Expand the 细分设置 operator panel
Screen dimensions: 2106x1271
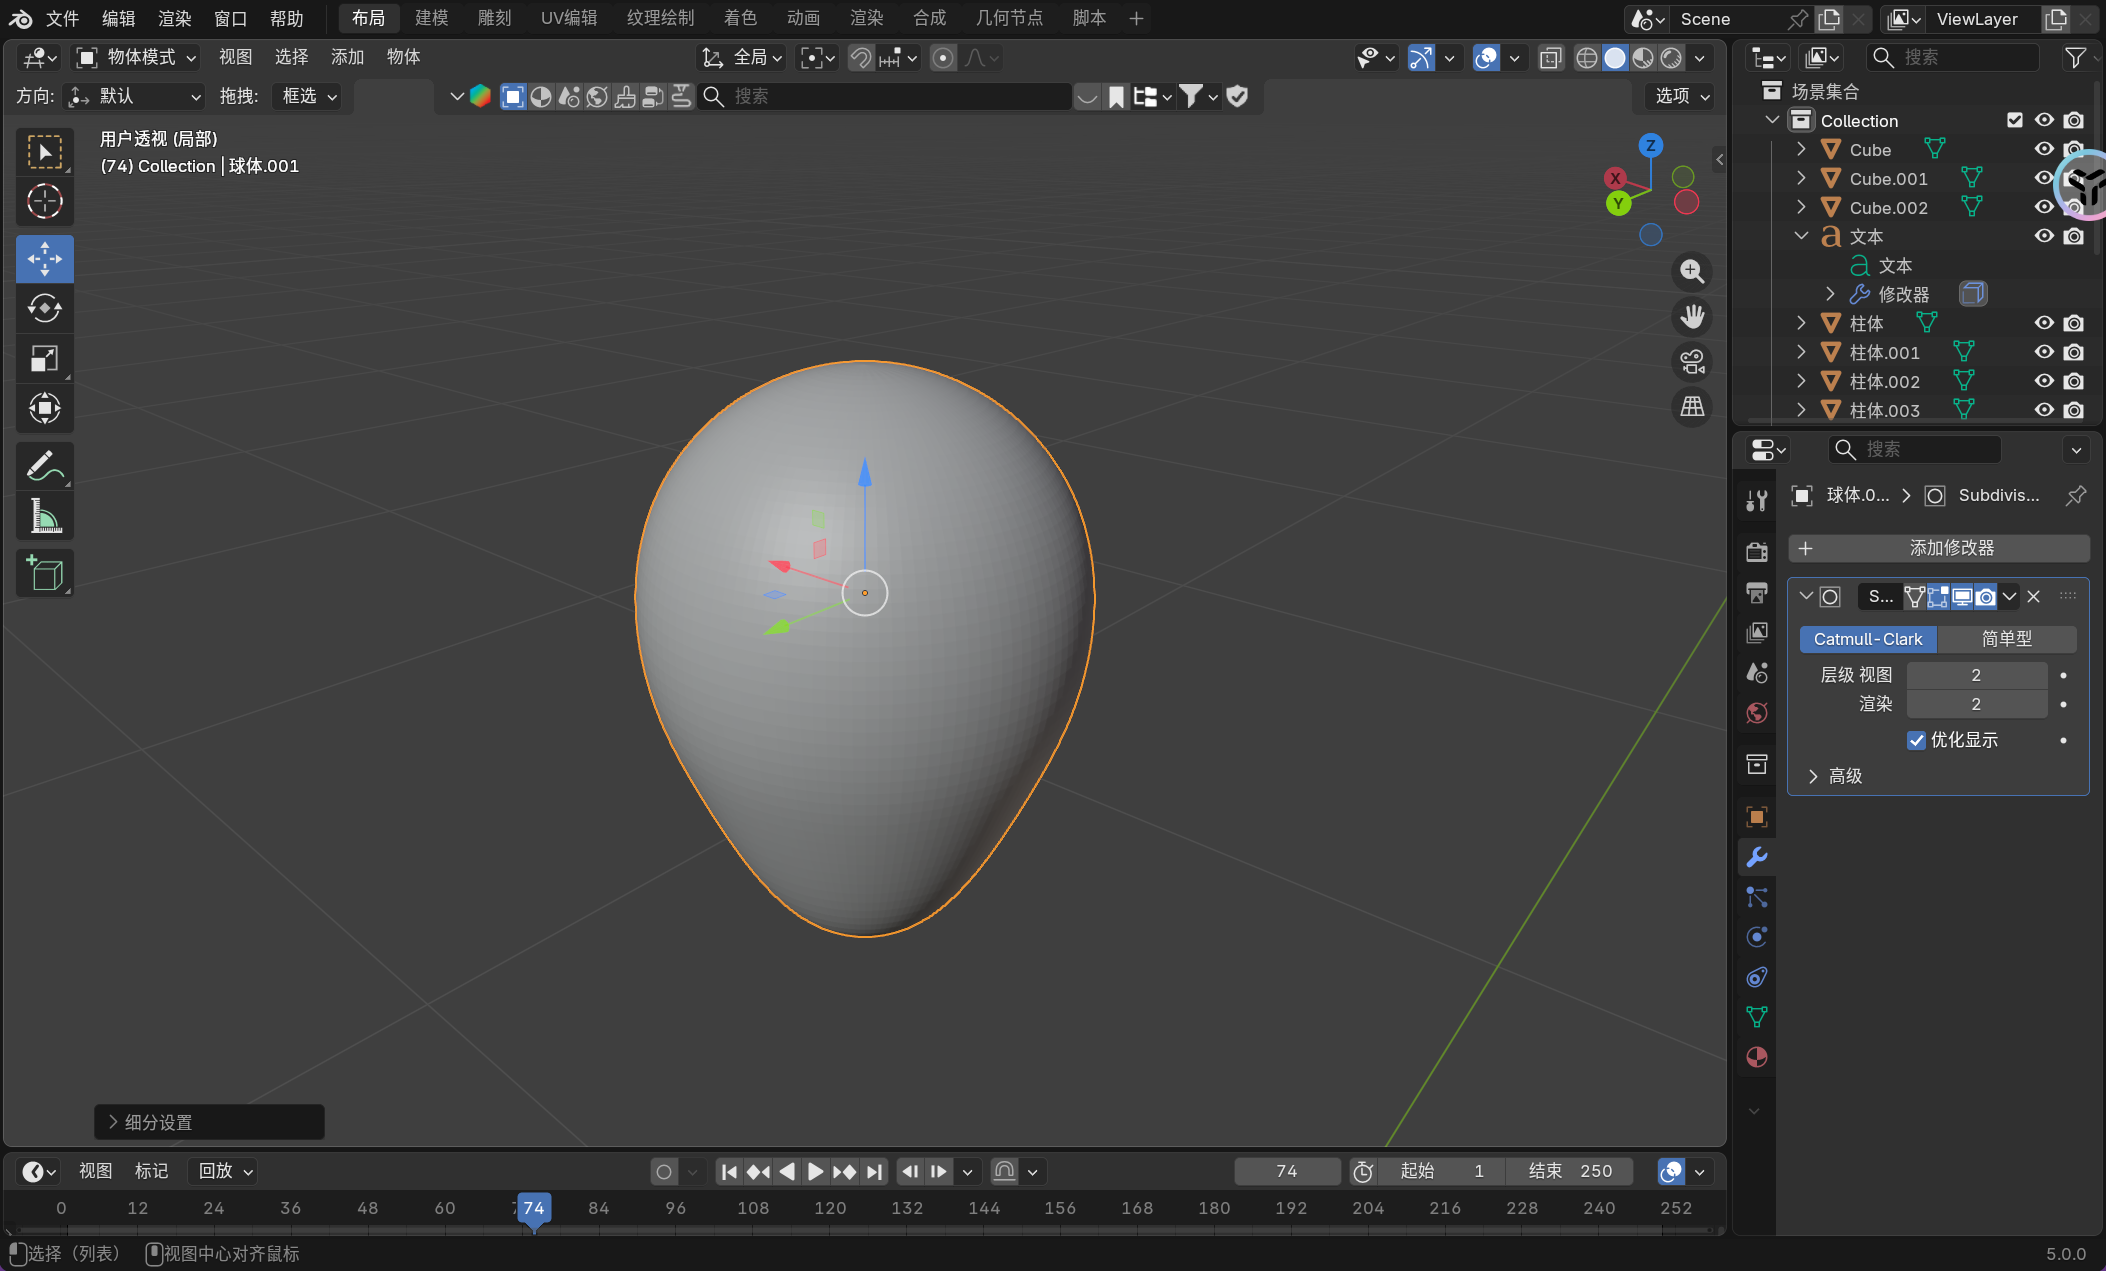pos(158,1122)
